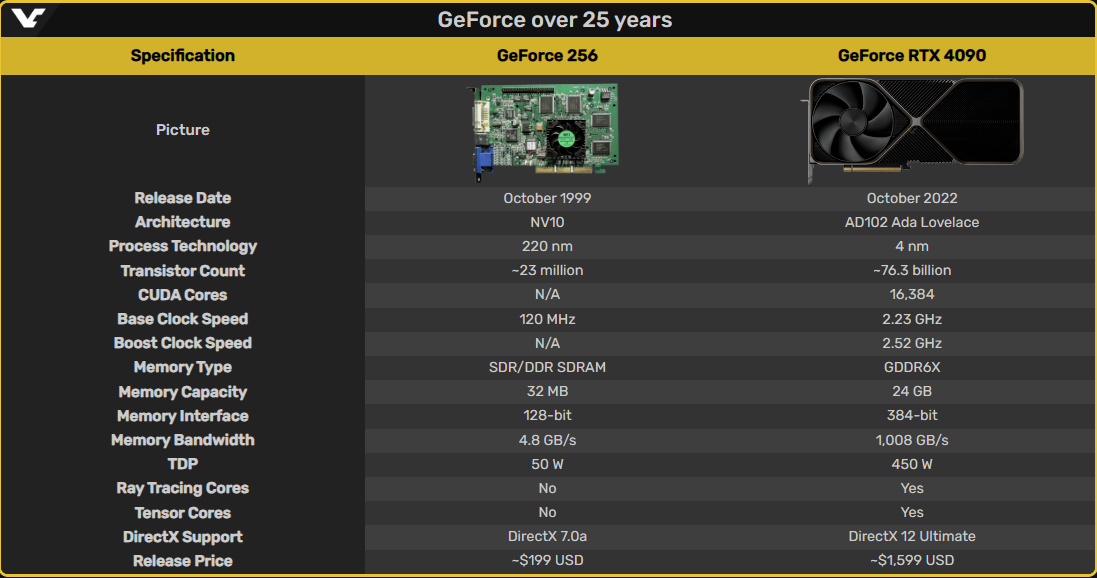Select the Ray Tracing Cores 'No' cell

pos(547,488)
